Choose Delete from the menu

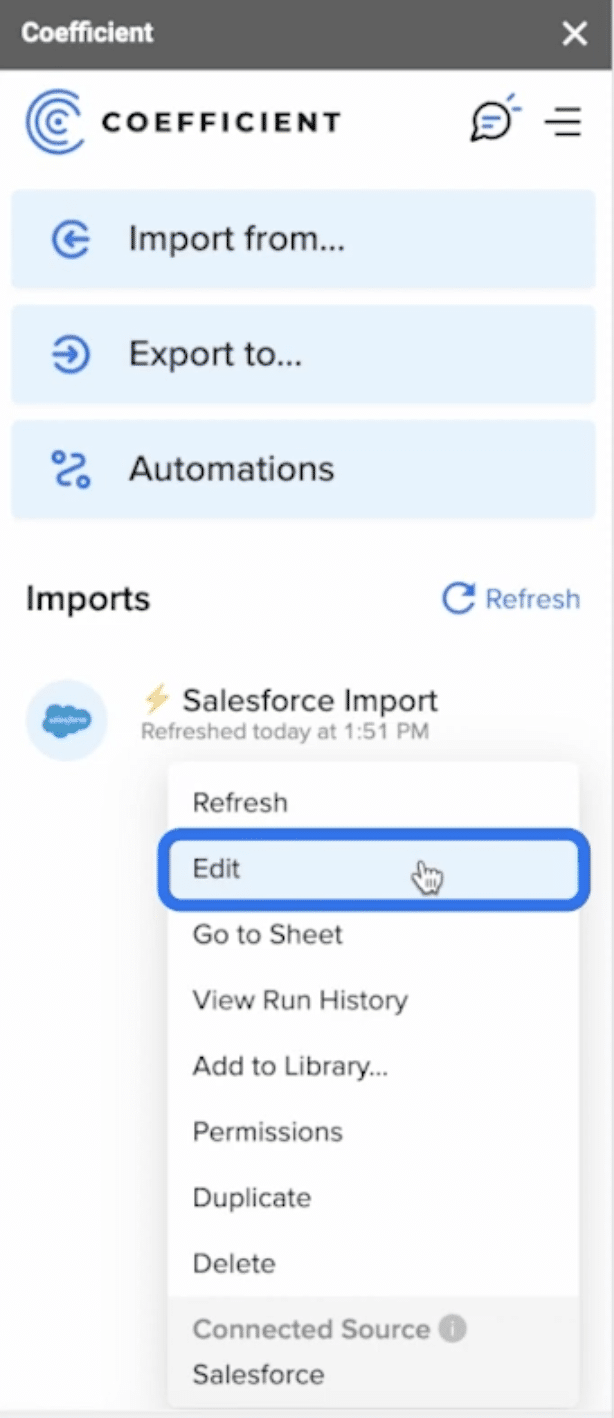pyautogui.click(x=373, y=1263)
